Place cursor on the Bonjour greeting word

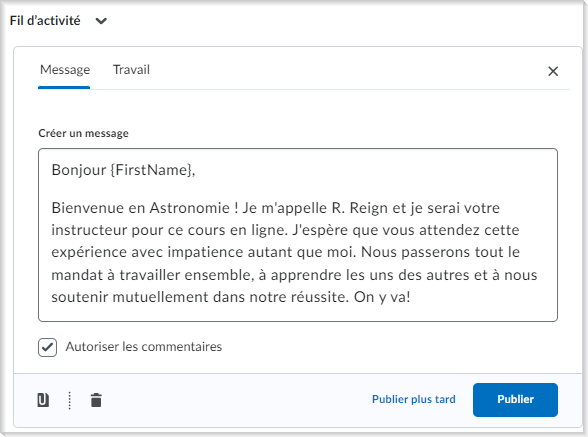79,170
